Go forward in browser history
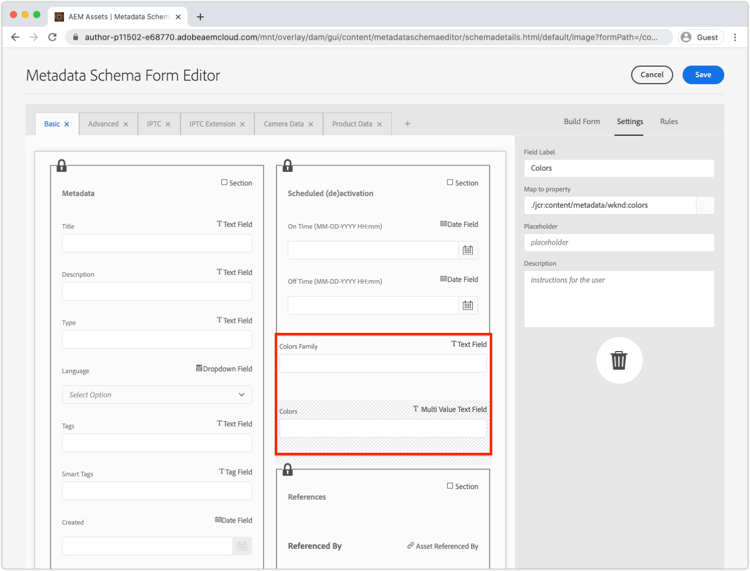Viewport: 750px width, 571px height. click(33, 37)
